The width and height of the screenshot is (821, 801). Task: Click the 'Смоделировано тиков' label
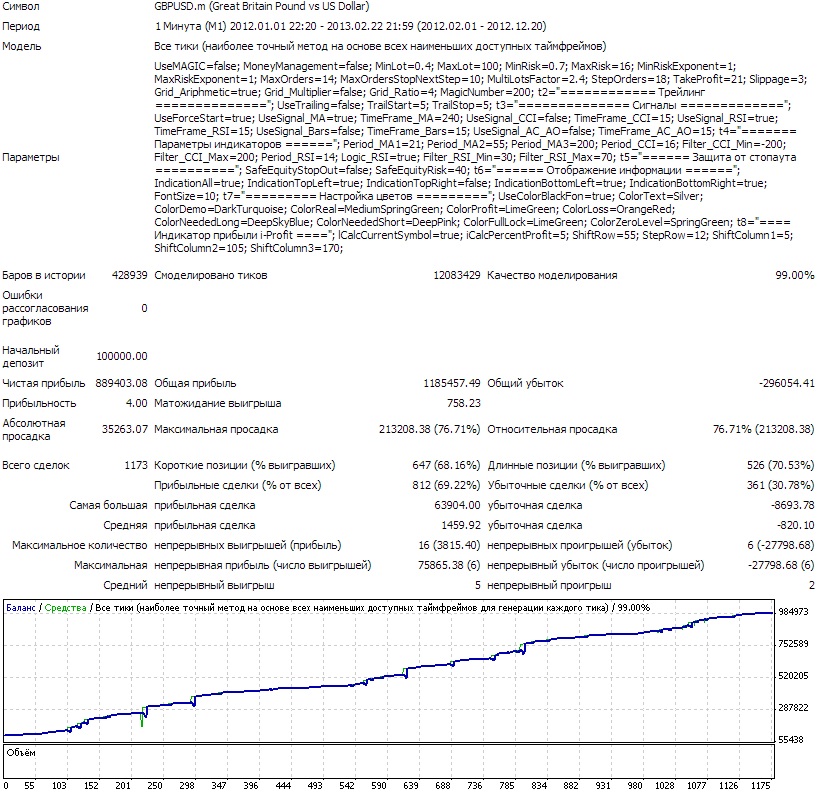[x=210, y=275]
